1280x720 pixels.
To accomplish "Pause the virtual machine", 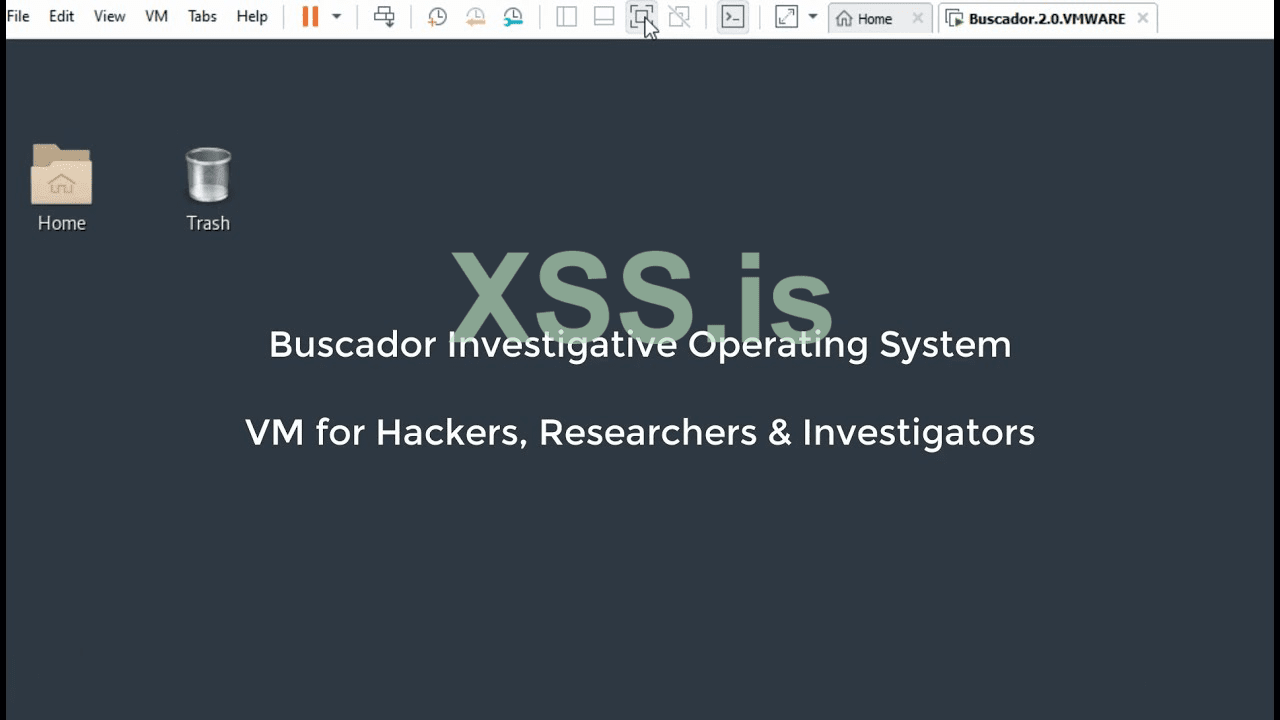I will click(x=310, y=17).
